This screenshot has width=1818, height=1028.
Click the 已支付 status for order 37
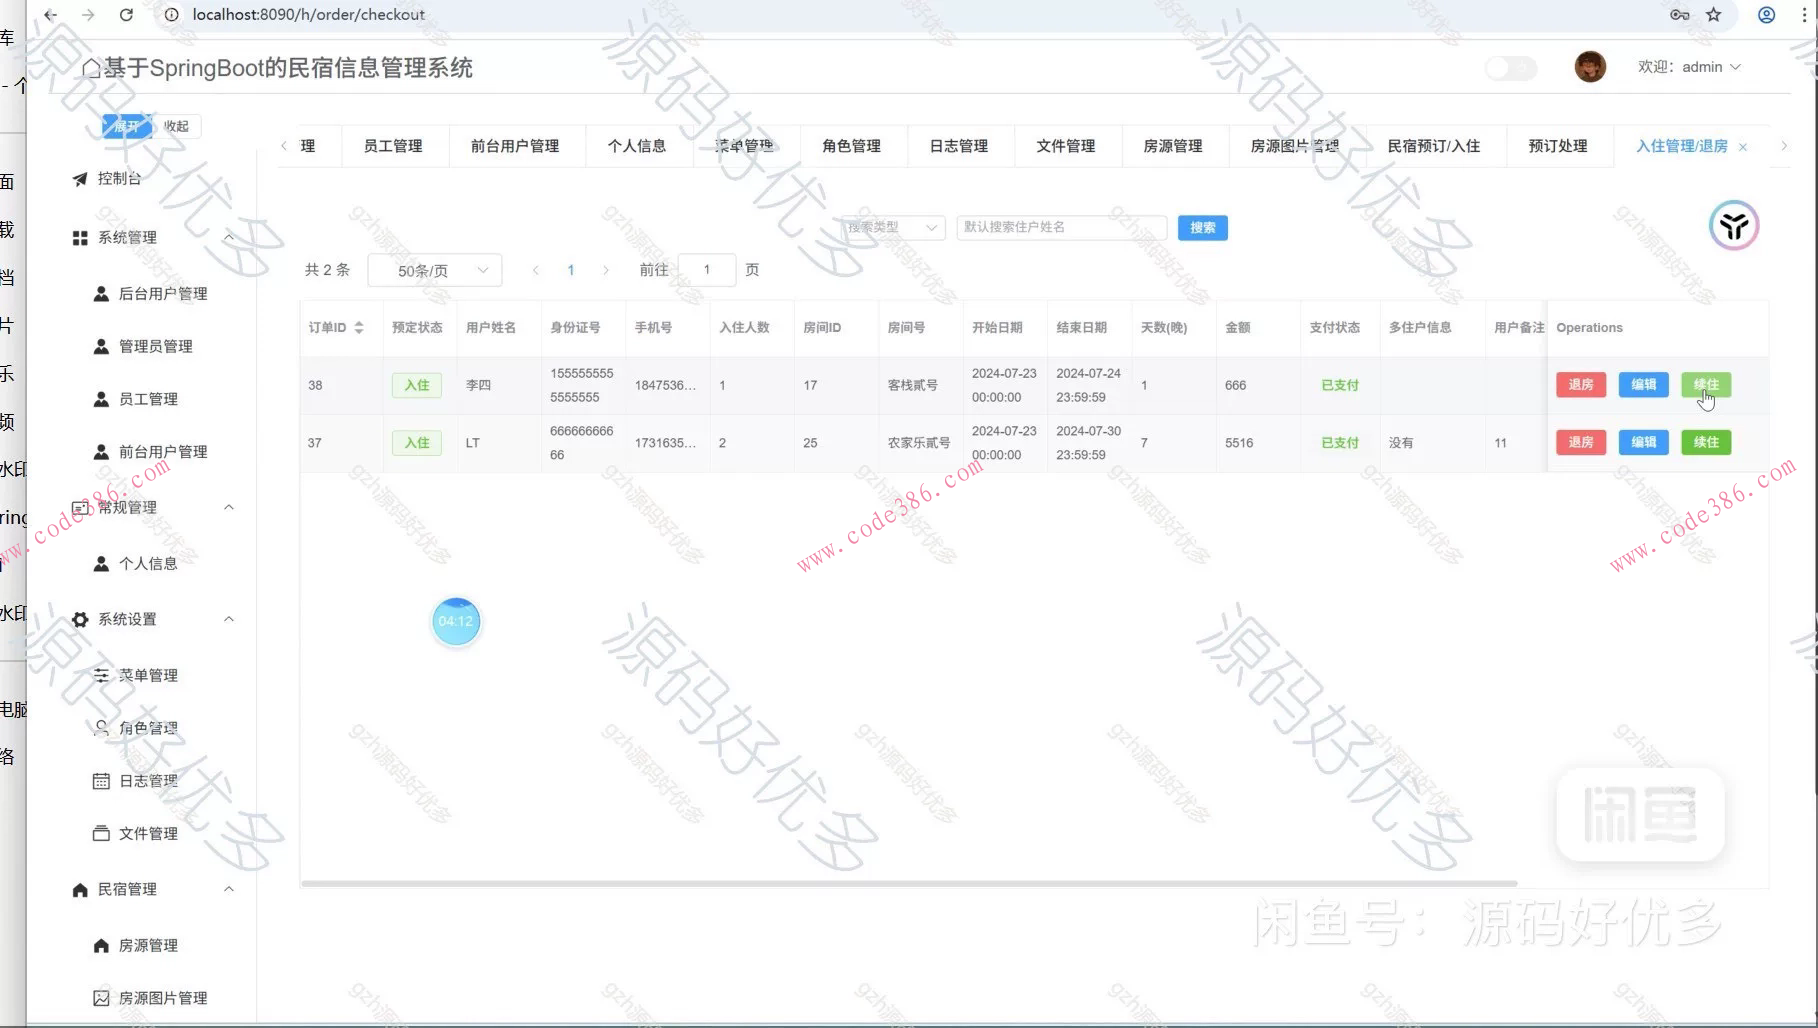pyautogui.click(x=1340, y=443)
